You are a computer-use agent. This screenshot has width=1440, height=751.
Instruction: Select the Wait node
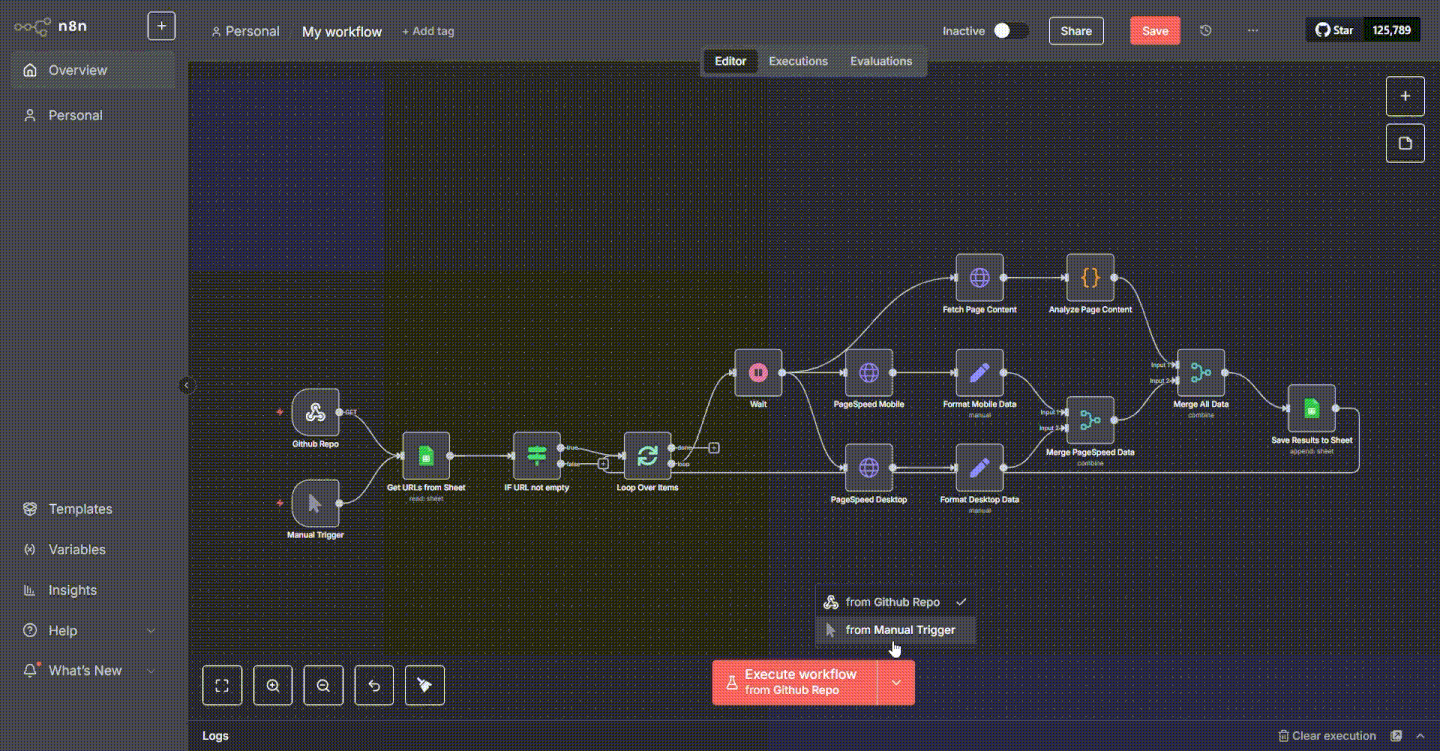click(758, 373)
